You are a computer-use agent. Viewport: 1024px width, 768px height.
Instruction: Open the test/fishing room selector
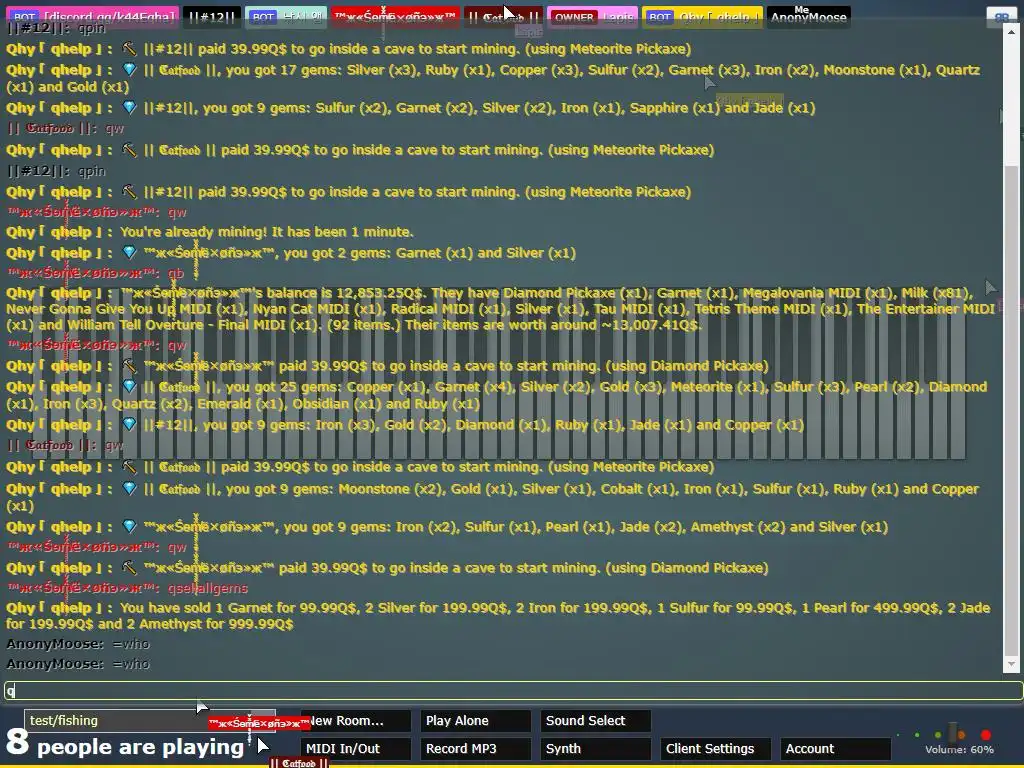point(149,720)
